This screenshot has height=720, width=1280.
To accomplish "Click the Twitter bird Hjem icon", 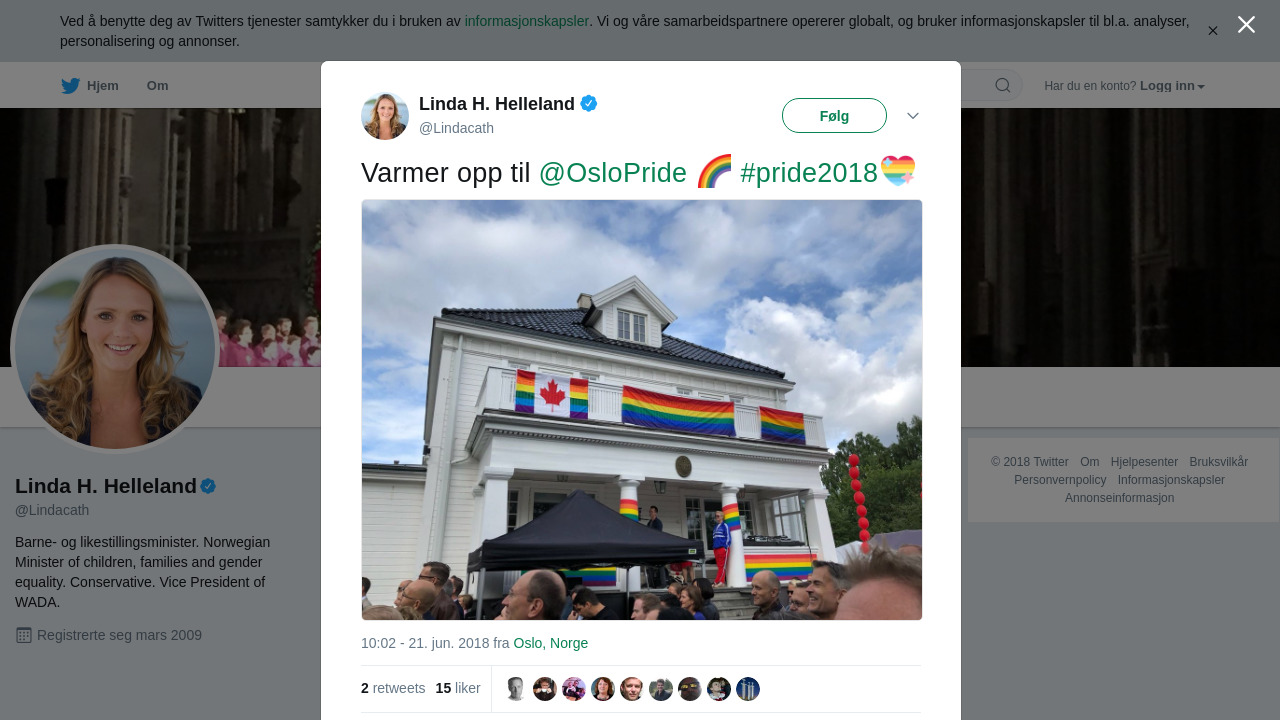I will tap(70, 86).
